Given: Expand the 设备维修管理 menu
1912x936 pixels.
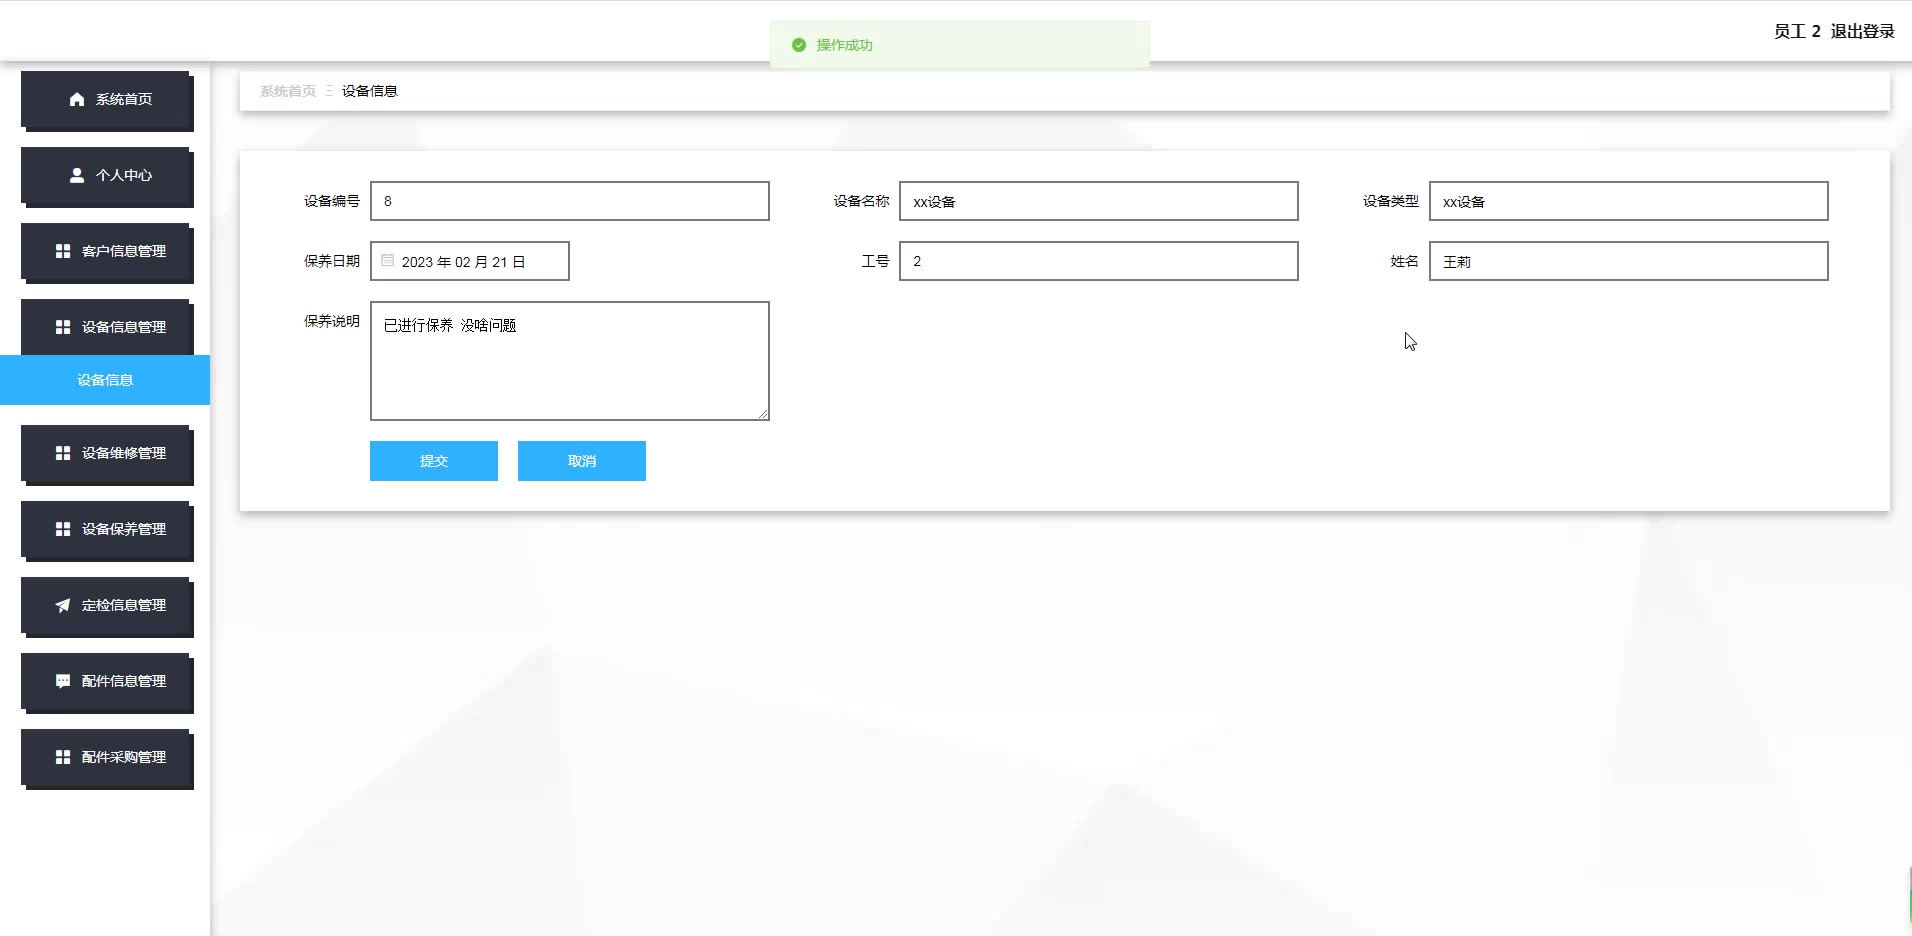Looking at the screenshot, I should click(107, 454).
